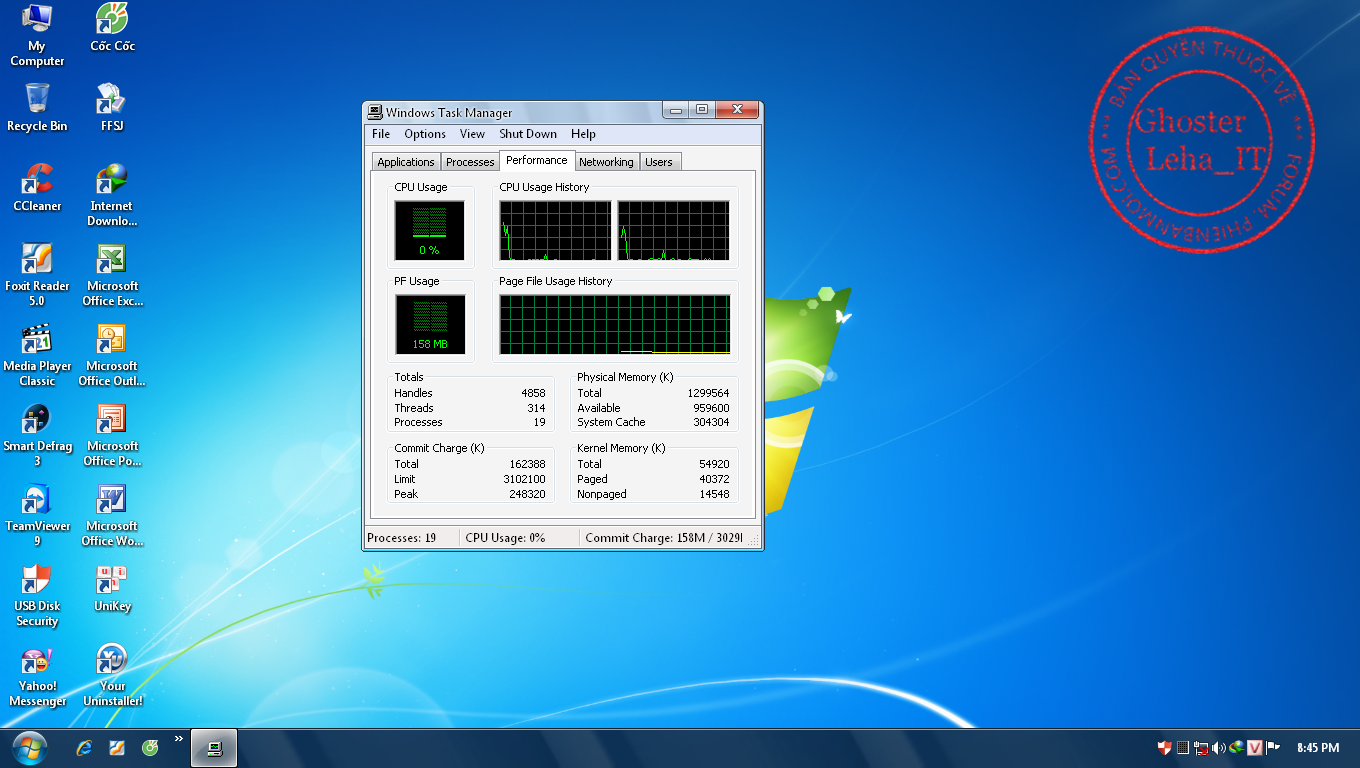
Task: Click the 8:45 PM taskbar clock
Action: point(1317,748)
